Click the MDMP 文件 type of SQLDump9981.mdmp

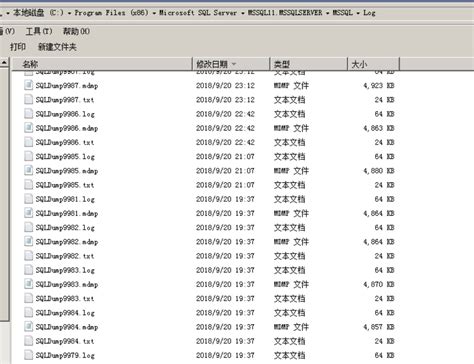(291, 213)
